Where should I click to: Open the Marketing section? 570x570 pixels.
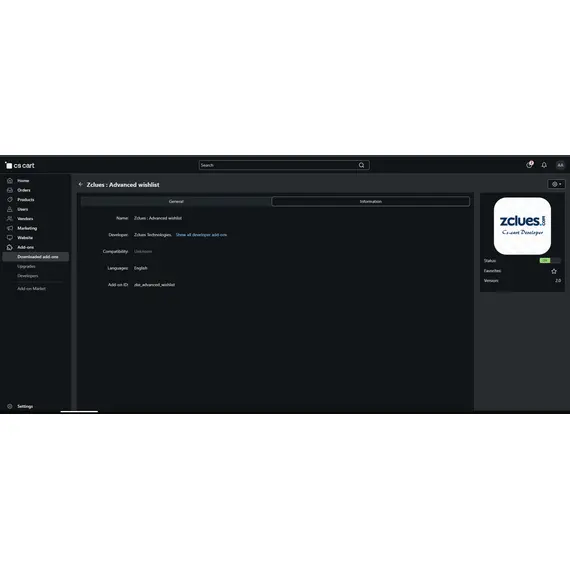pos(27,228)
